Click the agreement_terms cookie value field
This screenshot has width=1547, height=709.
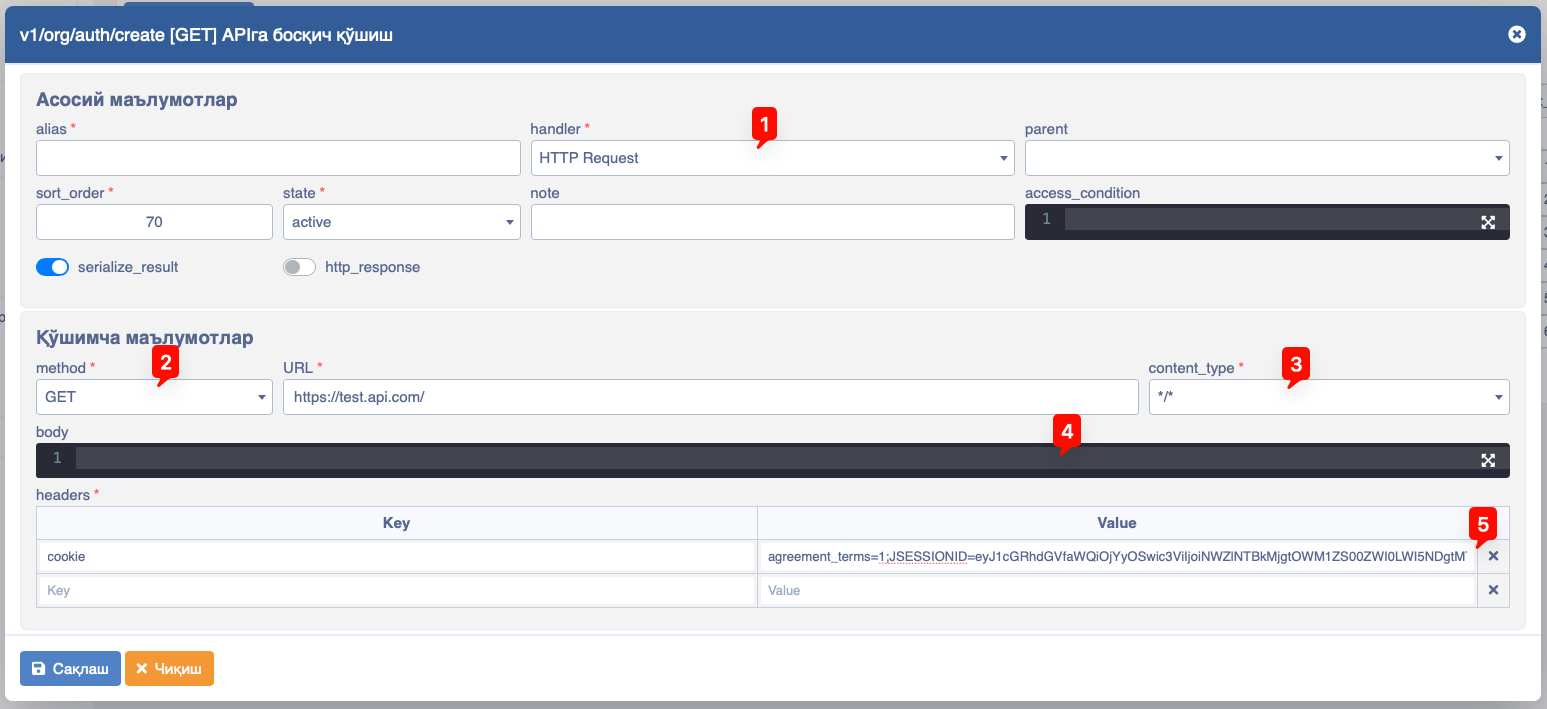(1117, 556)
